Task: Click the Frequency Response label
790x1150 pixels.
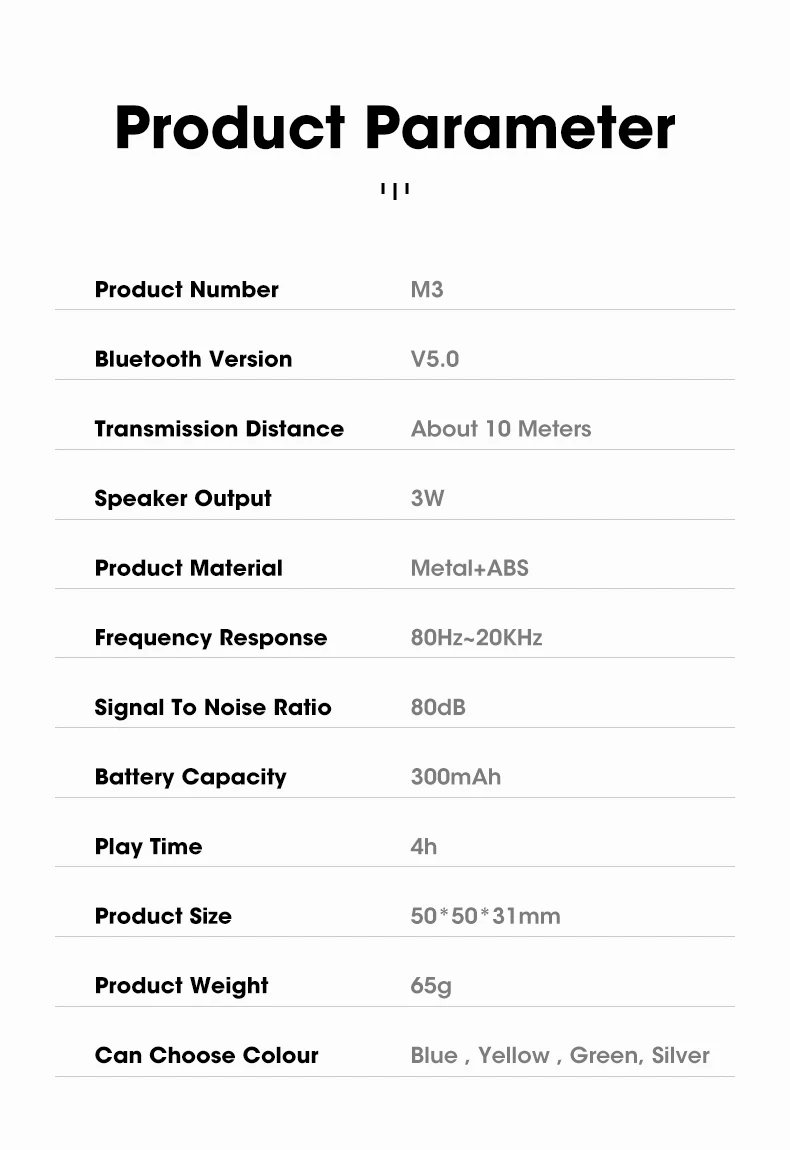Action: tap(210, 638)
